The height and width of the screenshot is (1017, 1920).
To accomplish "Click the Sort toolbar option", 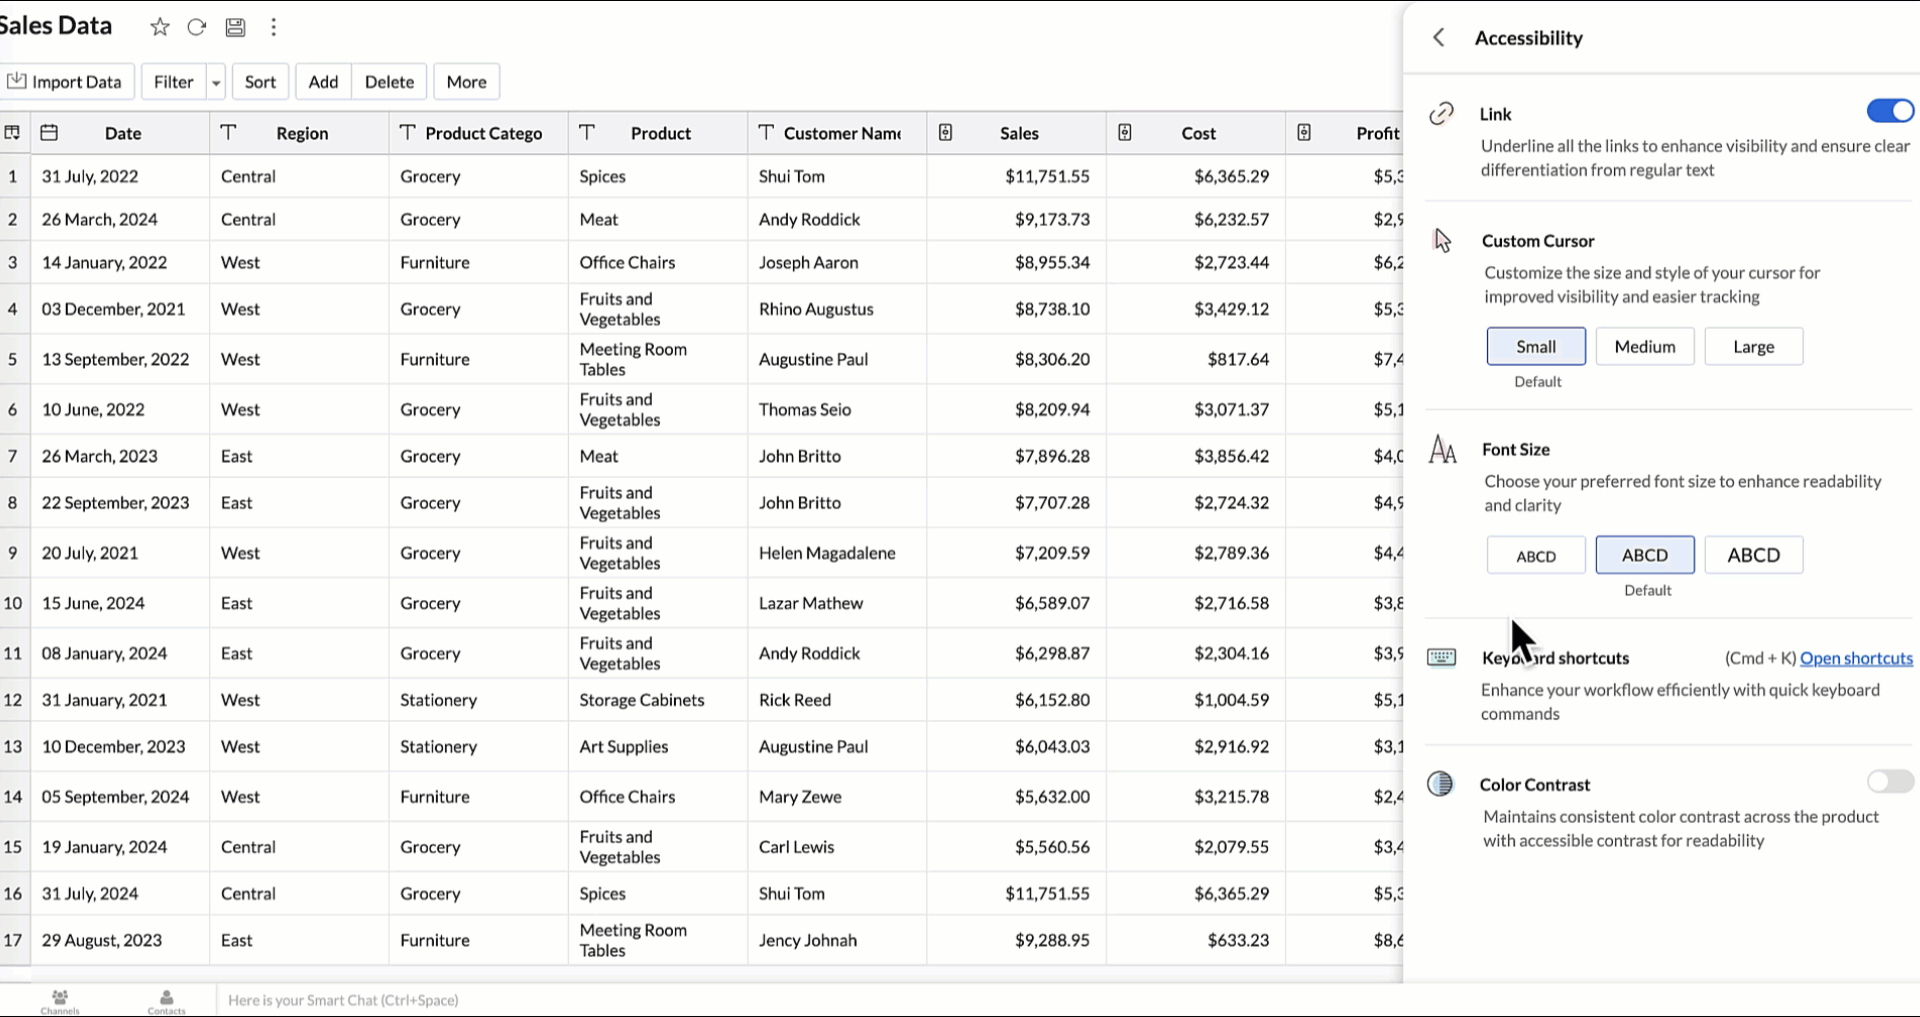I will tap(260, 81).
